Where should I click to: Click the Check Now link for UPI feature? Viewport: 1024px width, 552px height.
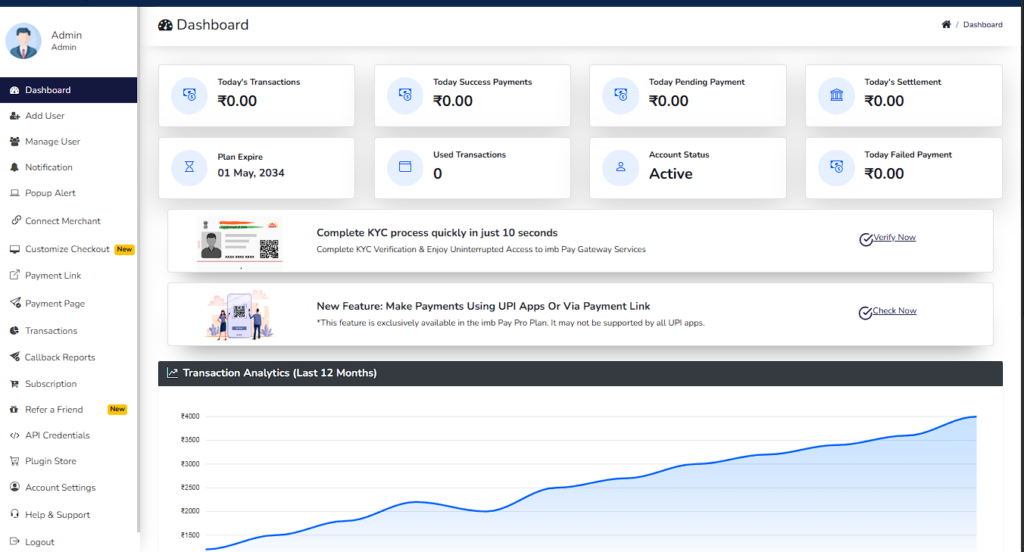893,311
